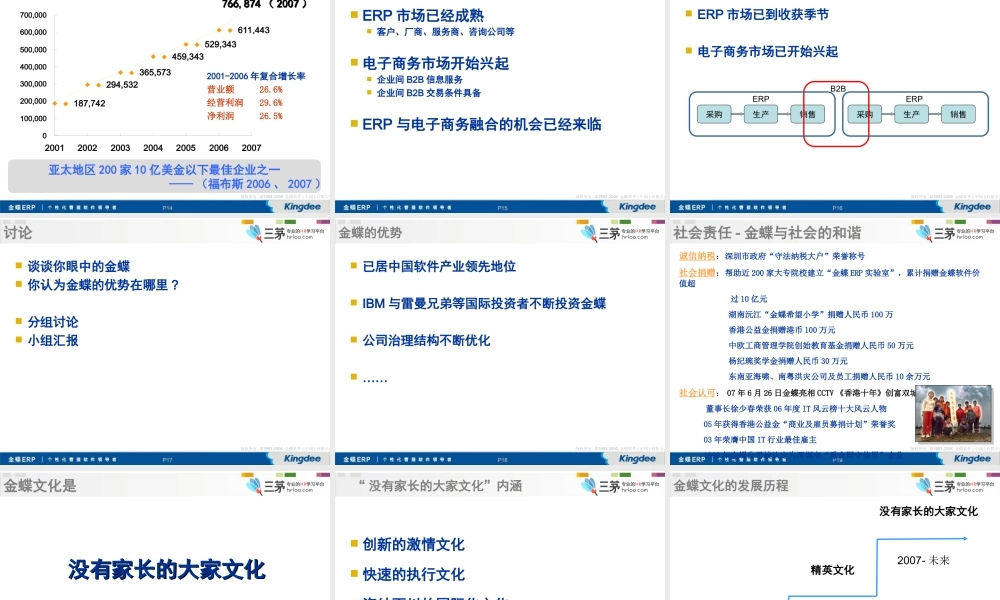Select the "没有家长的大家文化"内涵 slide thumbnail
Image resolution: width=1000 pixels, height=600 pixels.
[500, 536]
